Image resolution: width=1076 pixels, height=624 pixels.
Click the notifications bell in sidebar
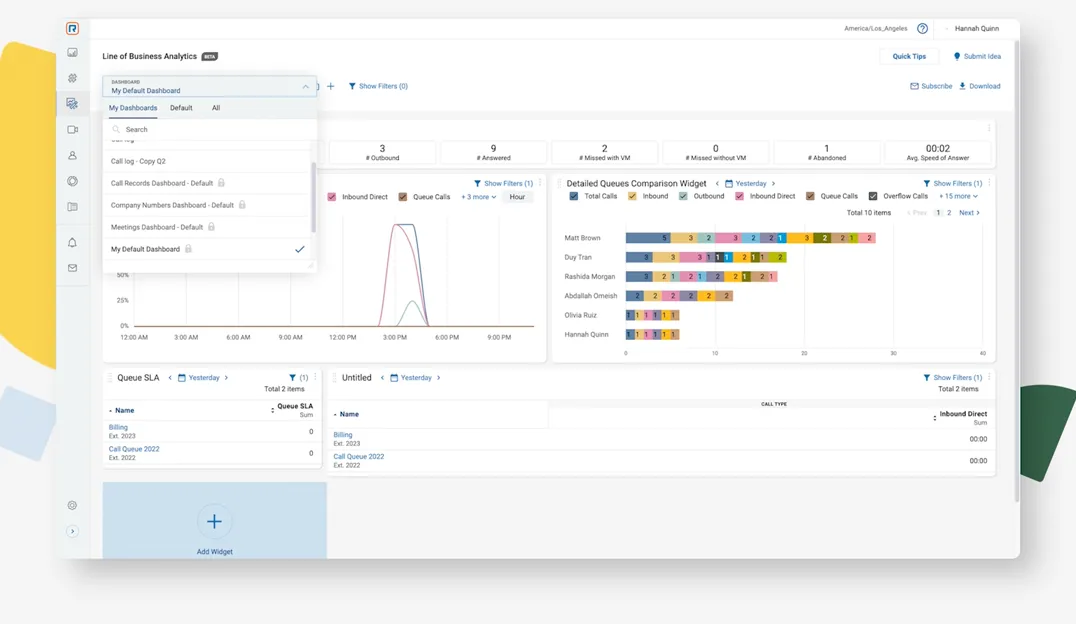(72, 243)
